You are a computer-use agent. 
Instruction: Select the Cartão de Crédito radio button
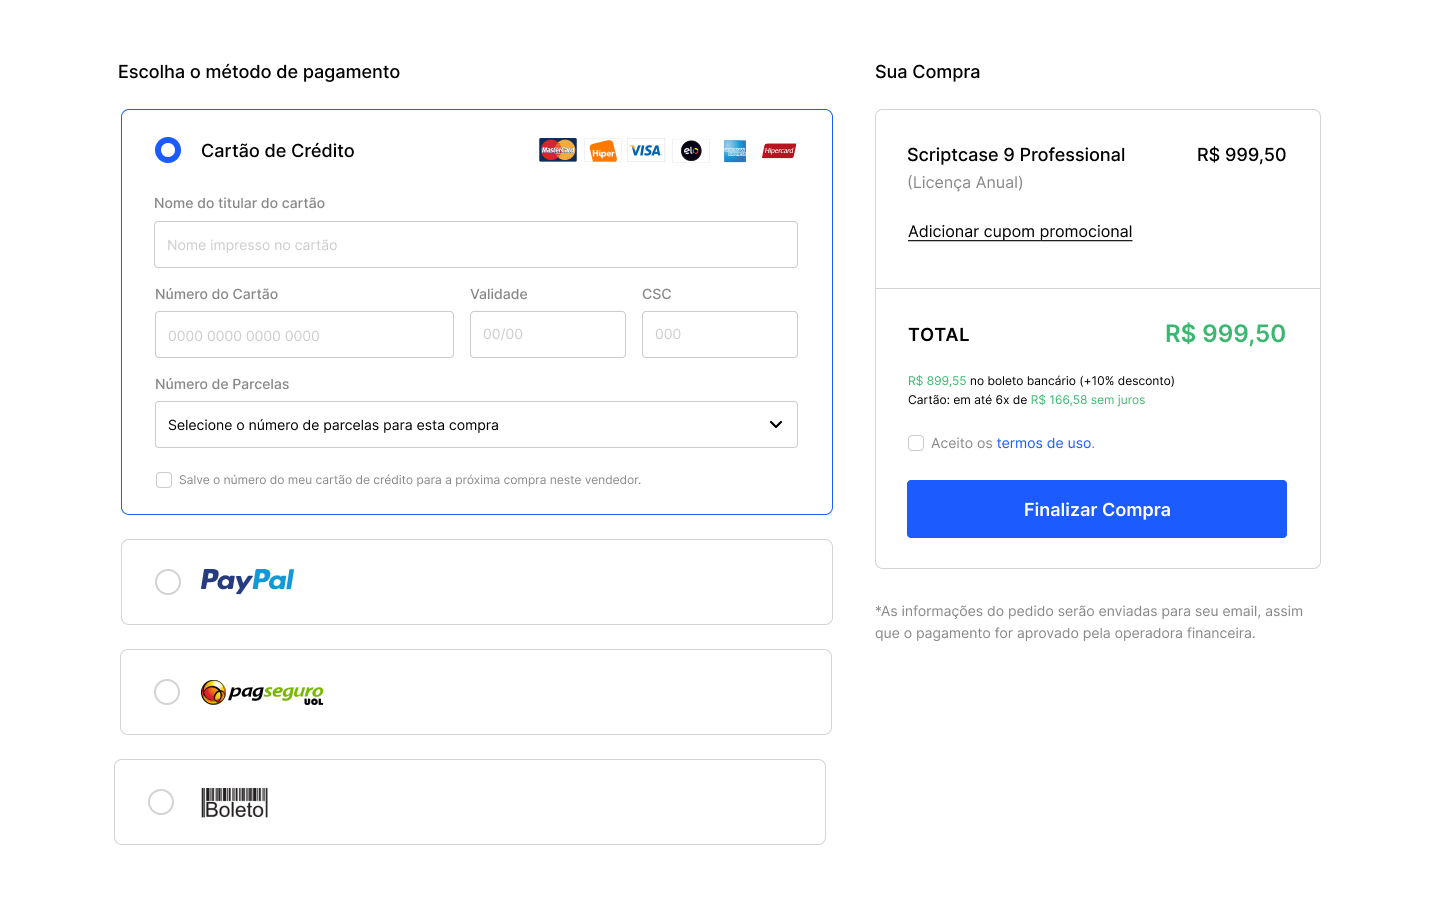click(x=168, y=151)
